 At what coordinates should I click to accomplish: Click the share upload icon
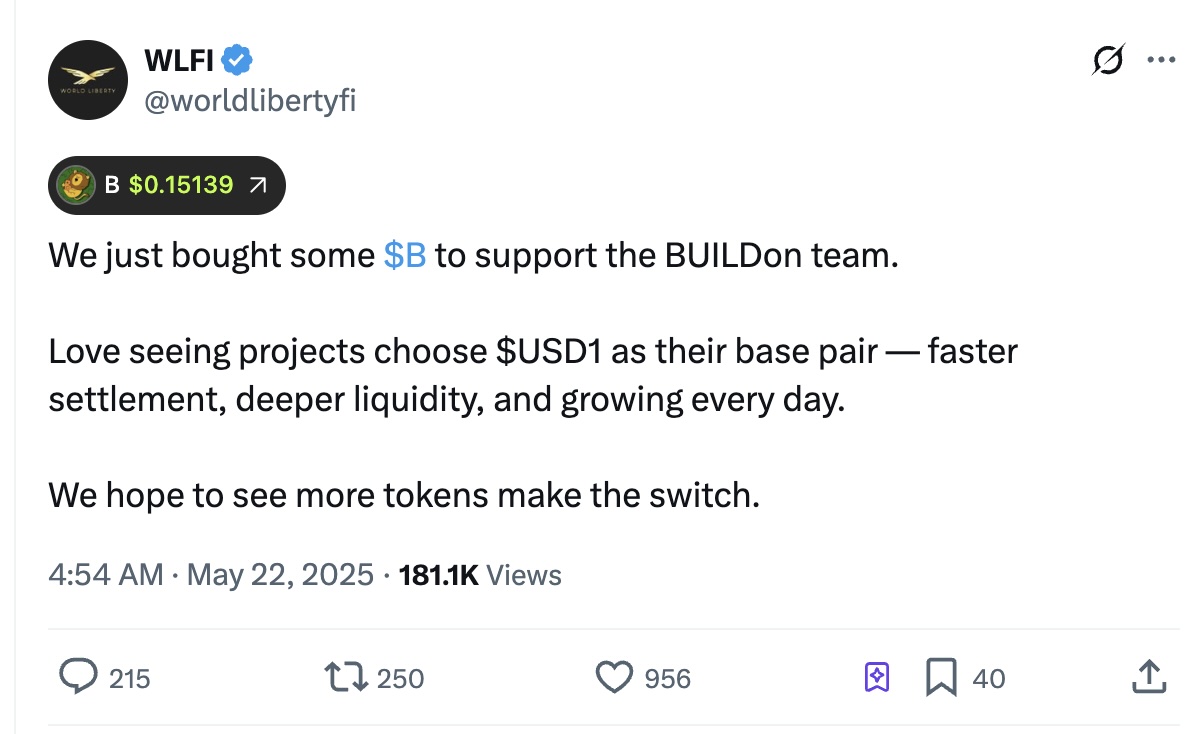click(x=1148, y=678)
